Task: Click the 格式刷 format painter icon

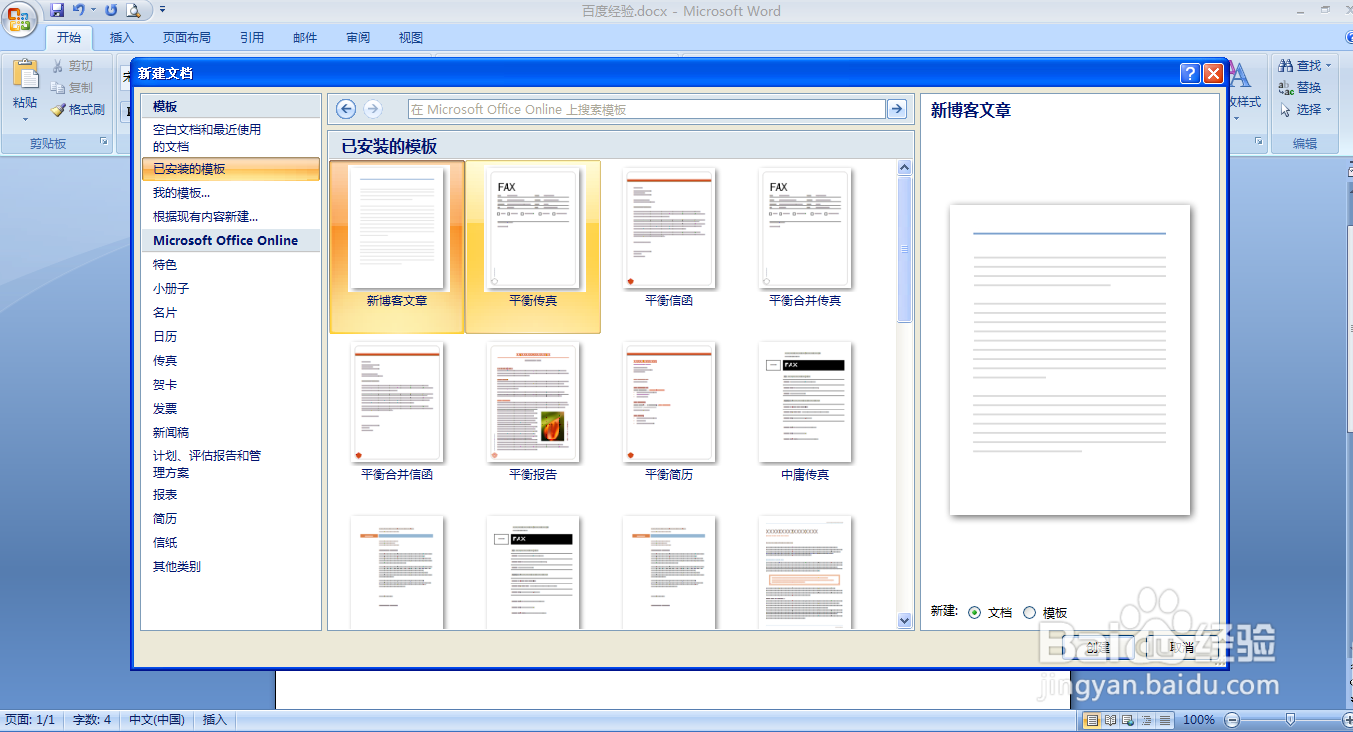Action: (x=58, y=110)
